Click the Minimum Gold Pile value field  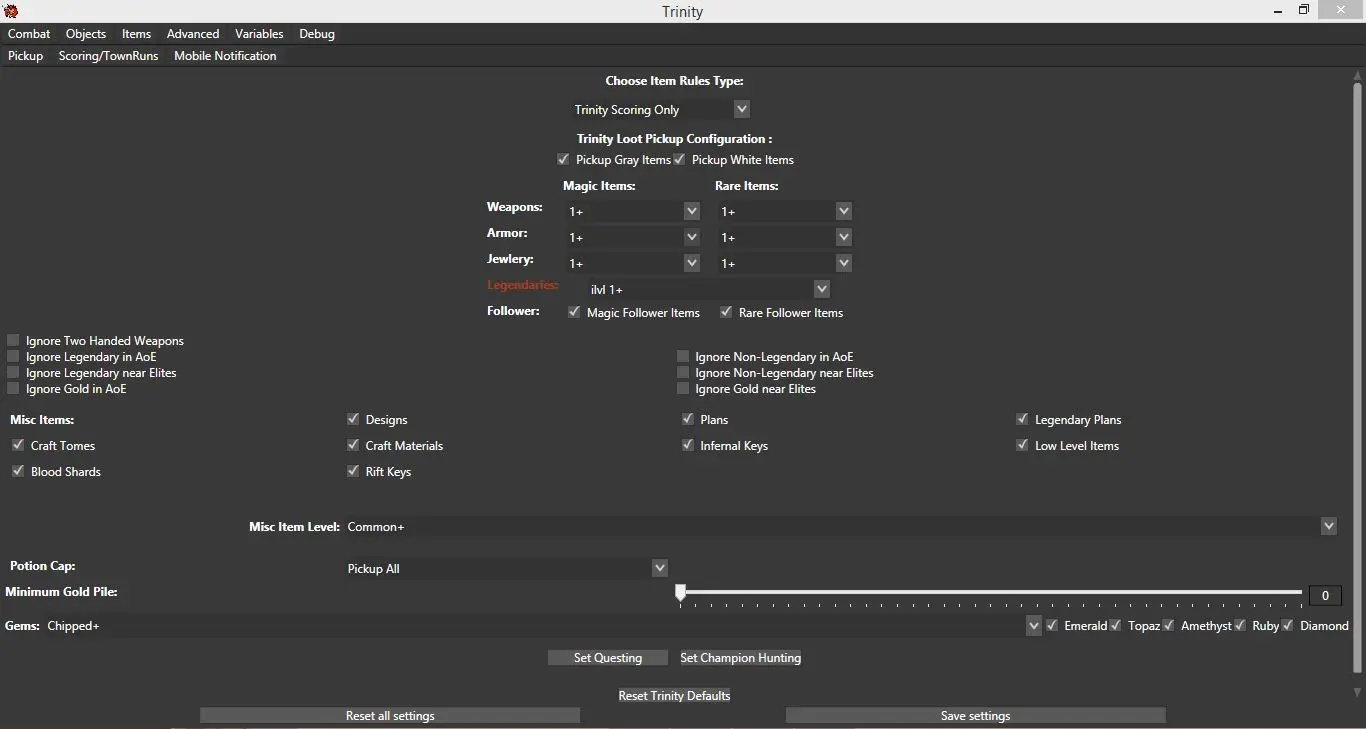tap(1325, 596)
